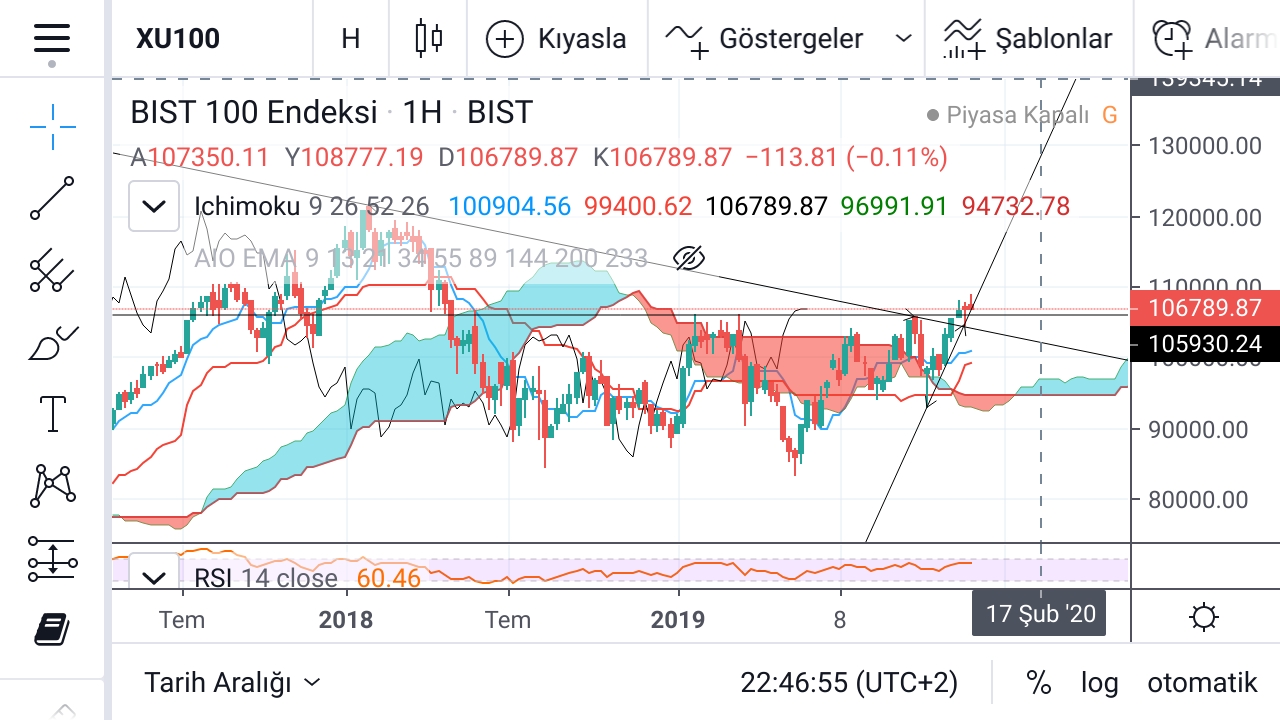Toggle percent scale mode
The height and width of the screenshot is (720, 1280).
tap(1038, 683)
